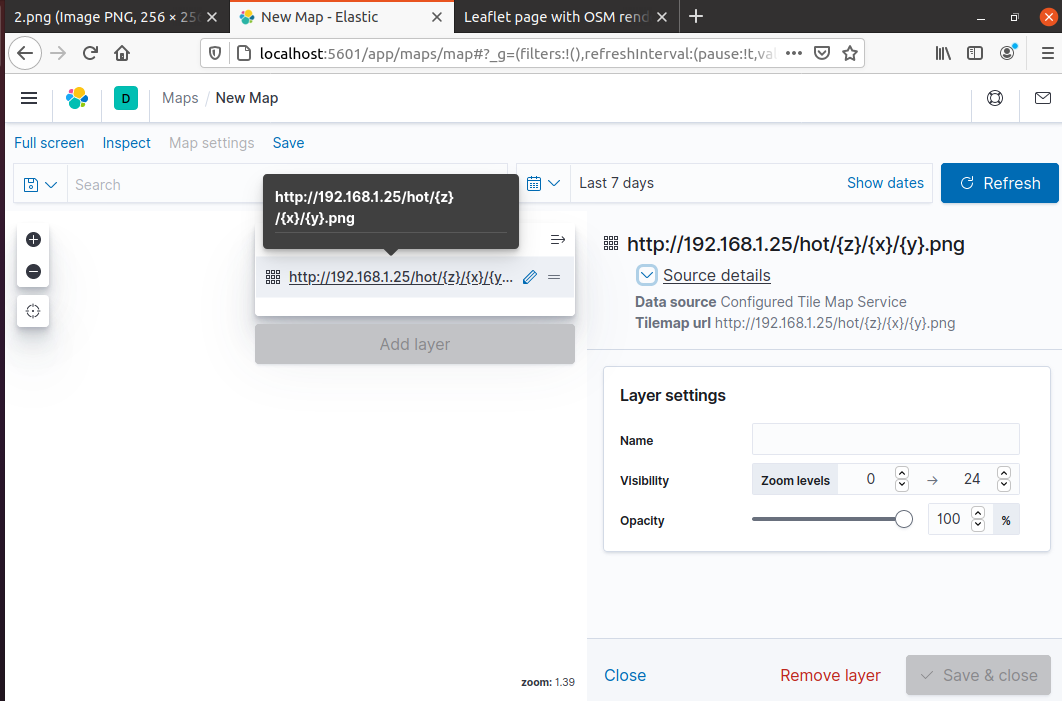Adjust the Opacity slider handle

coord(904,519)
